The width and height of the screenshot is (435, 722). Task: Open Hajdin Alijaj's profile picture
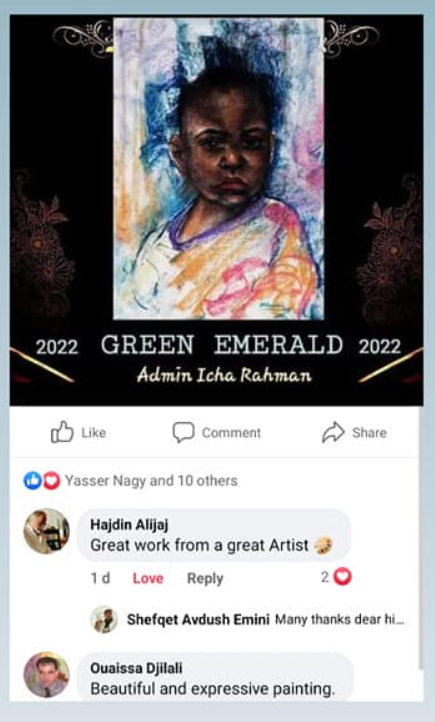coord(46,531)
